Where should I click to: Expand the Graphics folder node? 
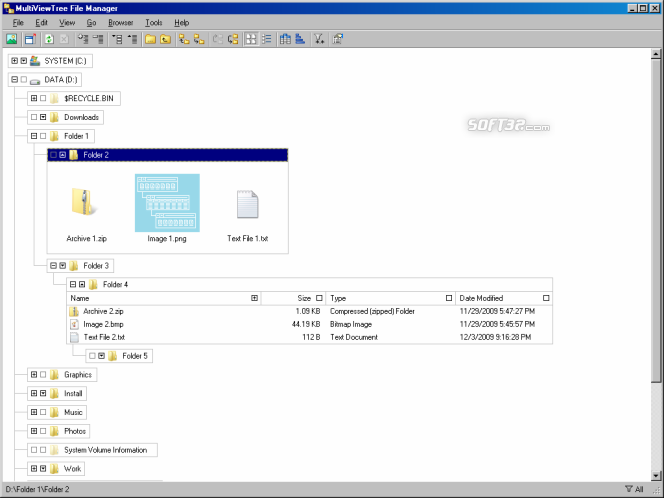[x=34, y=374]
